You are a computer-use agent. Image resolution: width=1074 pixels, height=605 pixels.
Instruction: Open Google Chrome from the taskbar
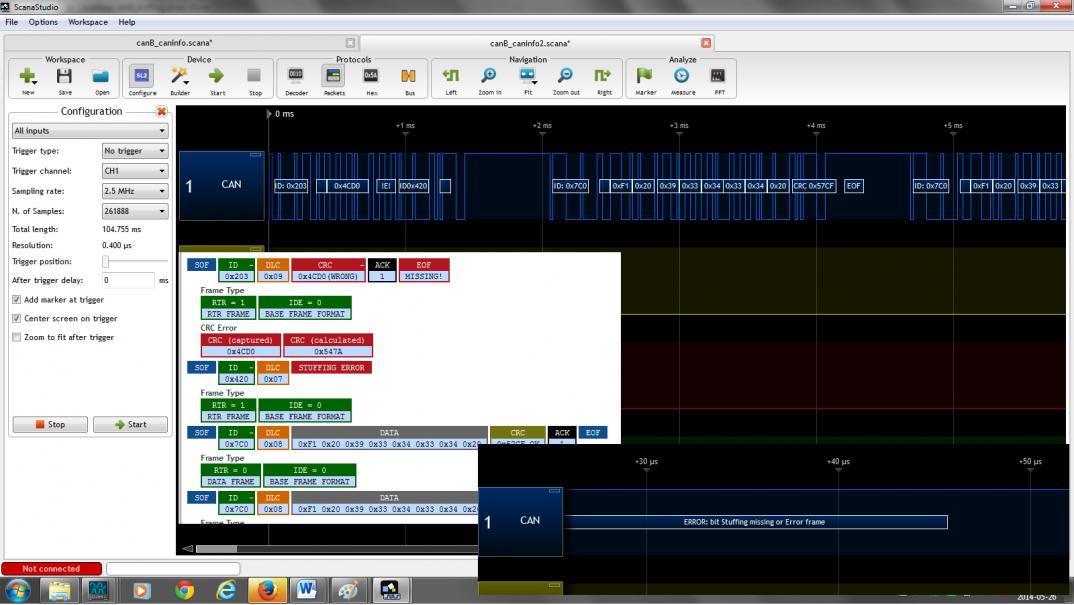click(184, 590)
